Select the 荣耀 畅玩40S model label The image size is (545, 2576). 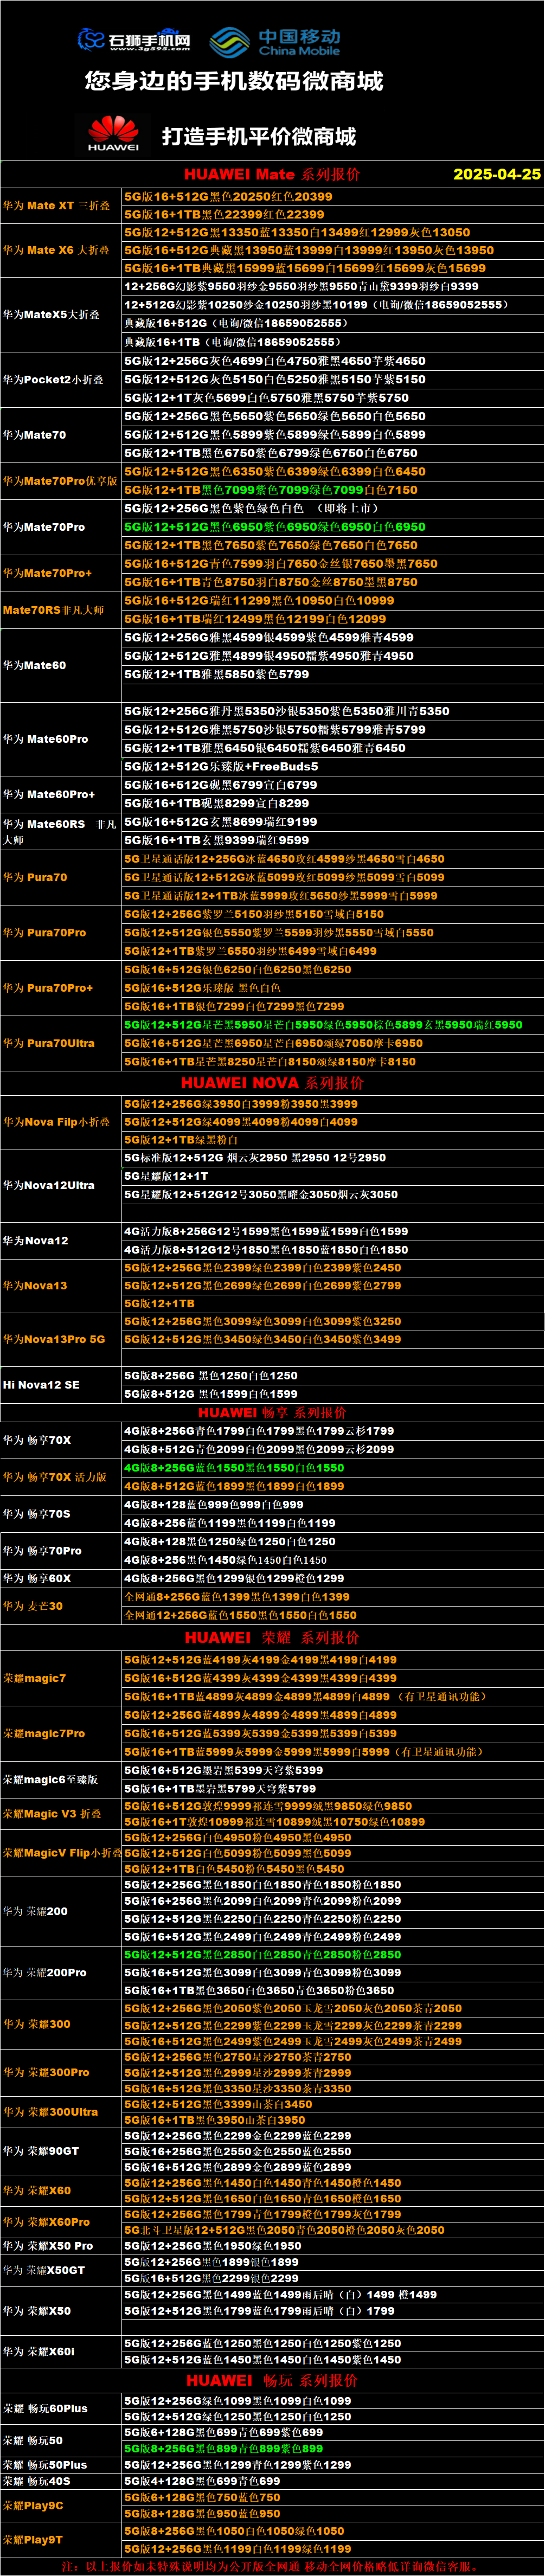coord(37,2481)
